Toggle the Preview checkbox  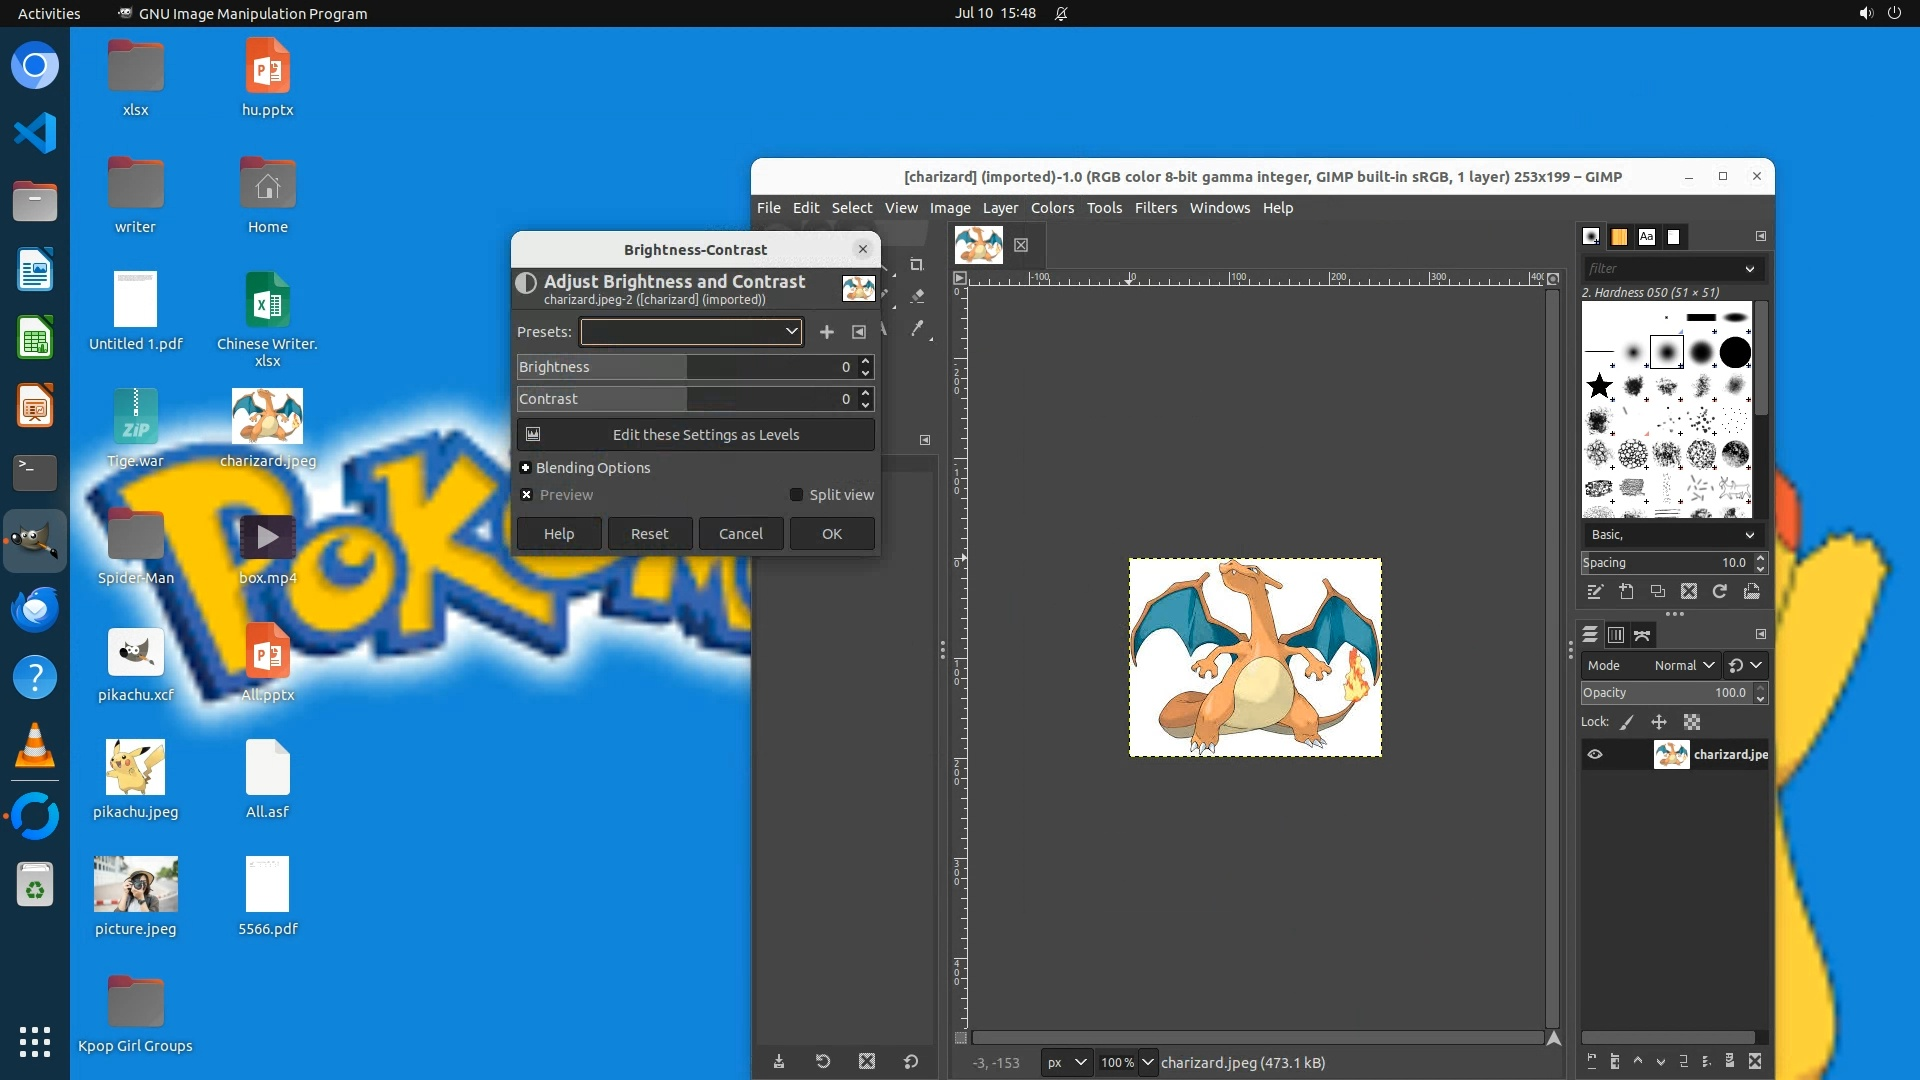(x=527, y=495)
